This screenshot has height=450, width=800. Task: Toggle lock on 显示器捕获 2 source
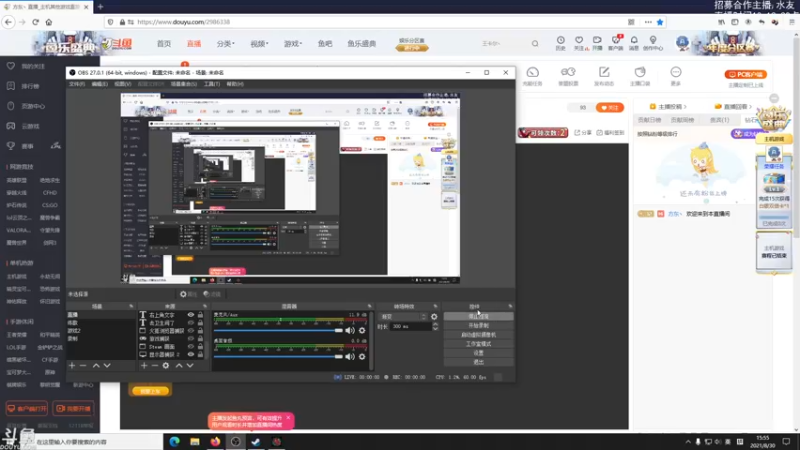[200, 354]
